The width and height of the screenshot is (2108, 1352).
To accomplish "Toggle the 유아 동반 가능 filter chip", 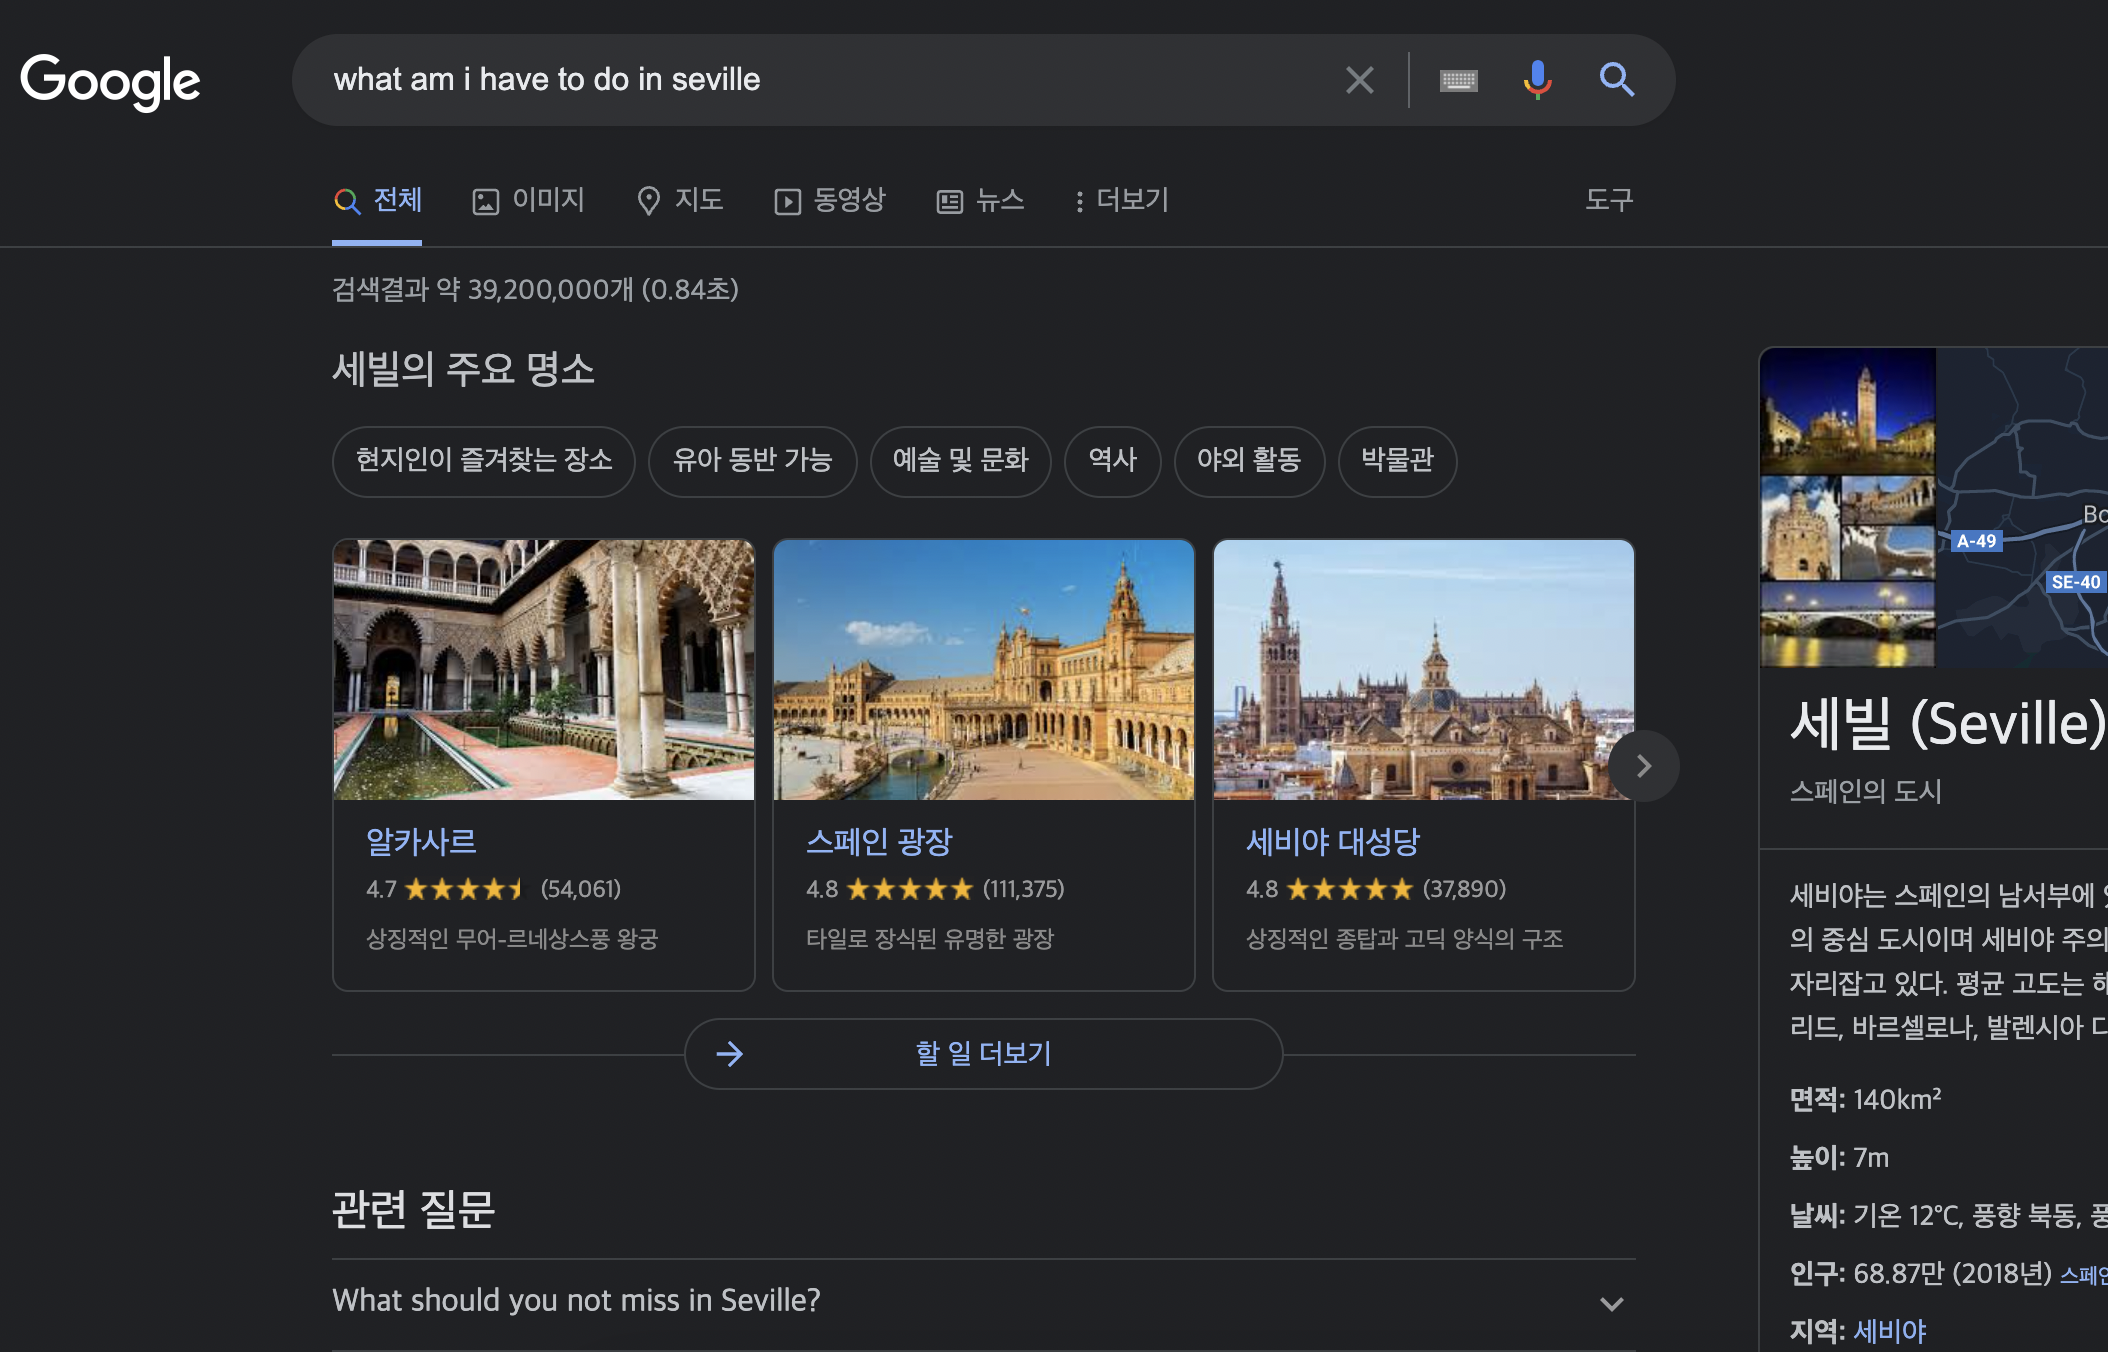I will pos(752,461).
